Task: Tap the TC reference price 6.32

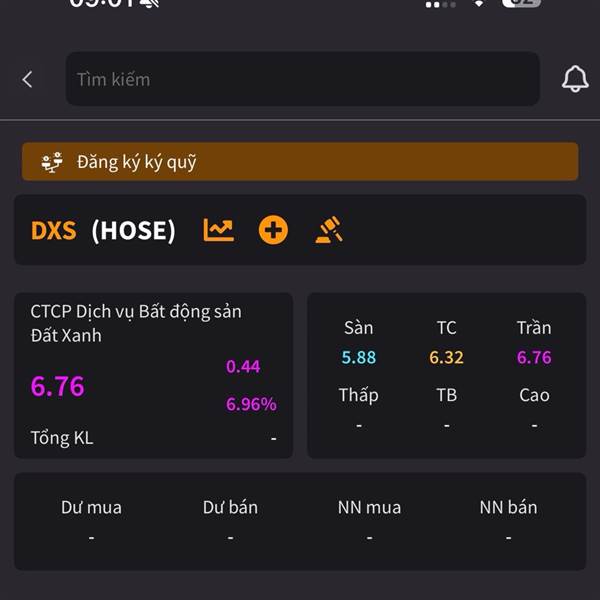Action: coord(447,357)
